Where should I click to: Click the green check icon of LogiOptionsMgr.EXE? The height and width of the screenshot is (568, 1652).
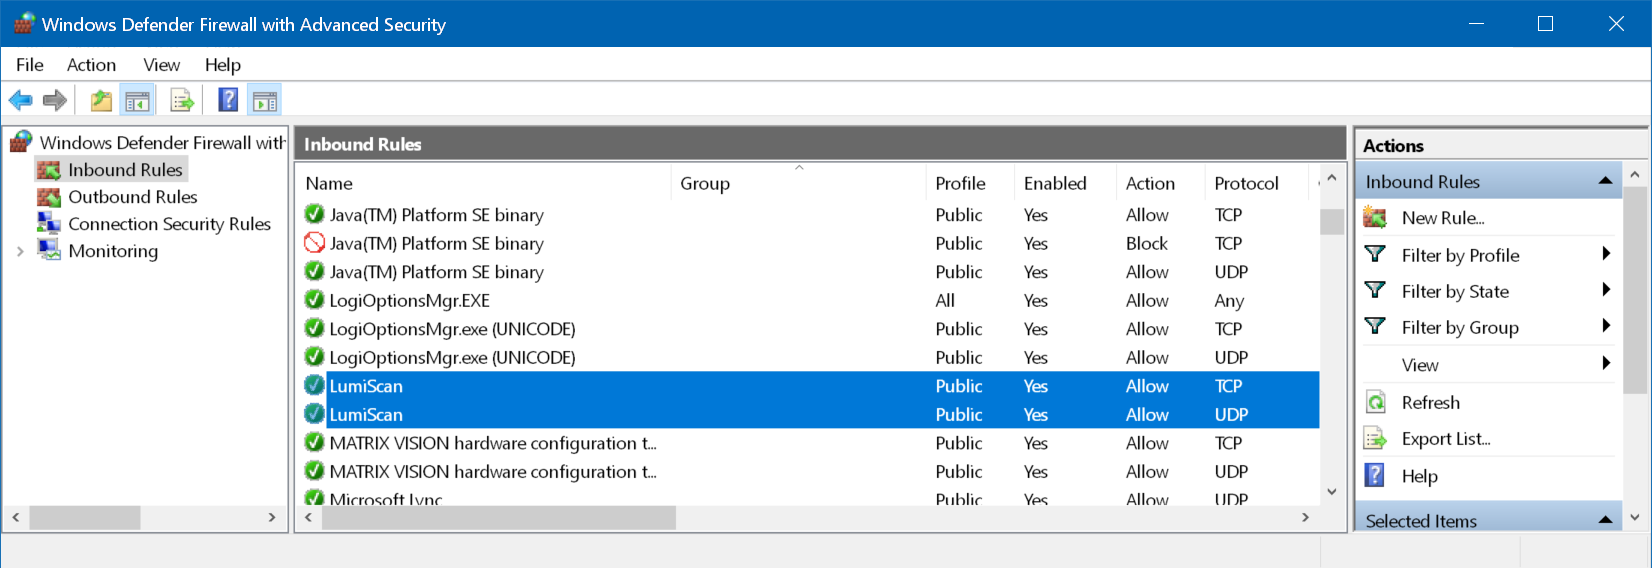(315, 300)
